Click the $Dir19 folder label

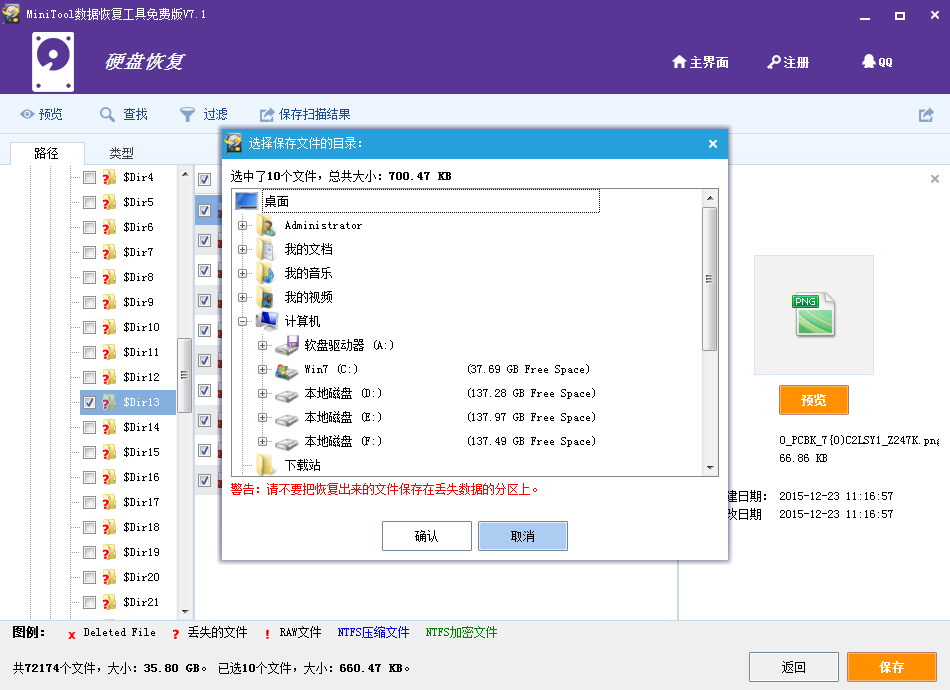tap(141, 552)
